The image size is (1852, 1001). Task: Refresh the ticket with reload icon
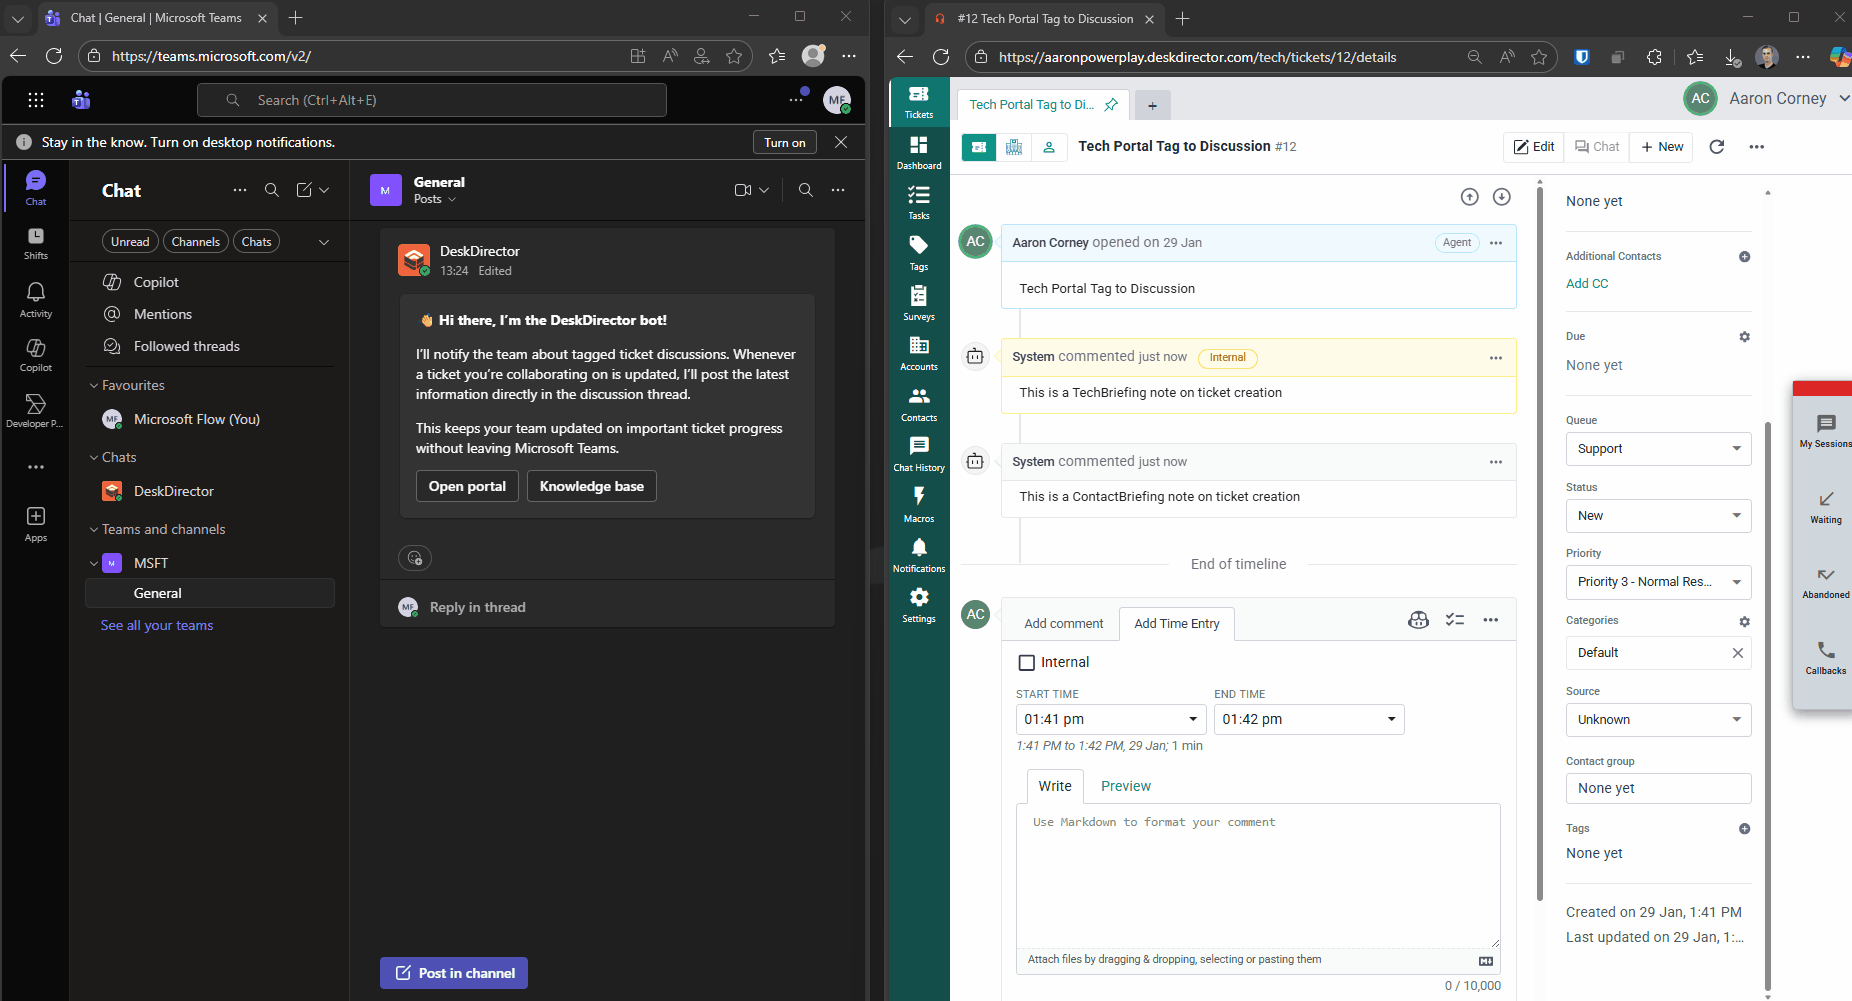click(x=1716, y=147)
